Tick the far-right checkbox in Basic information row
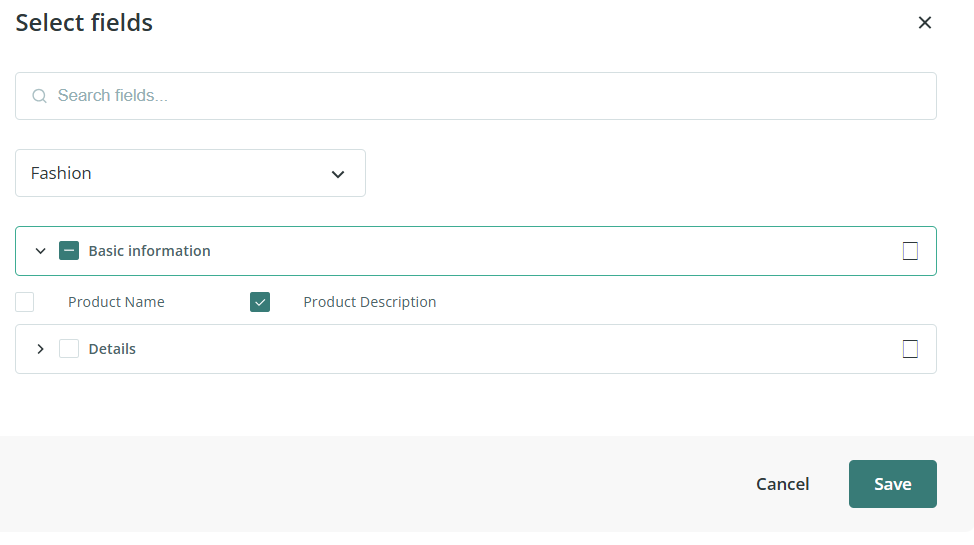Screen dimensions: 974x545 910,251
